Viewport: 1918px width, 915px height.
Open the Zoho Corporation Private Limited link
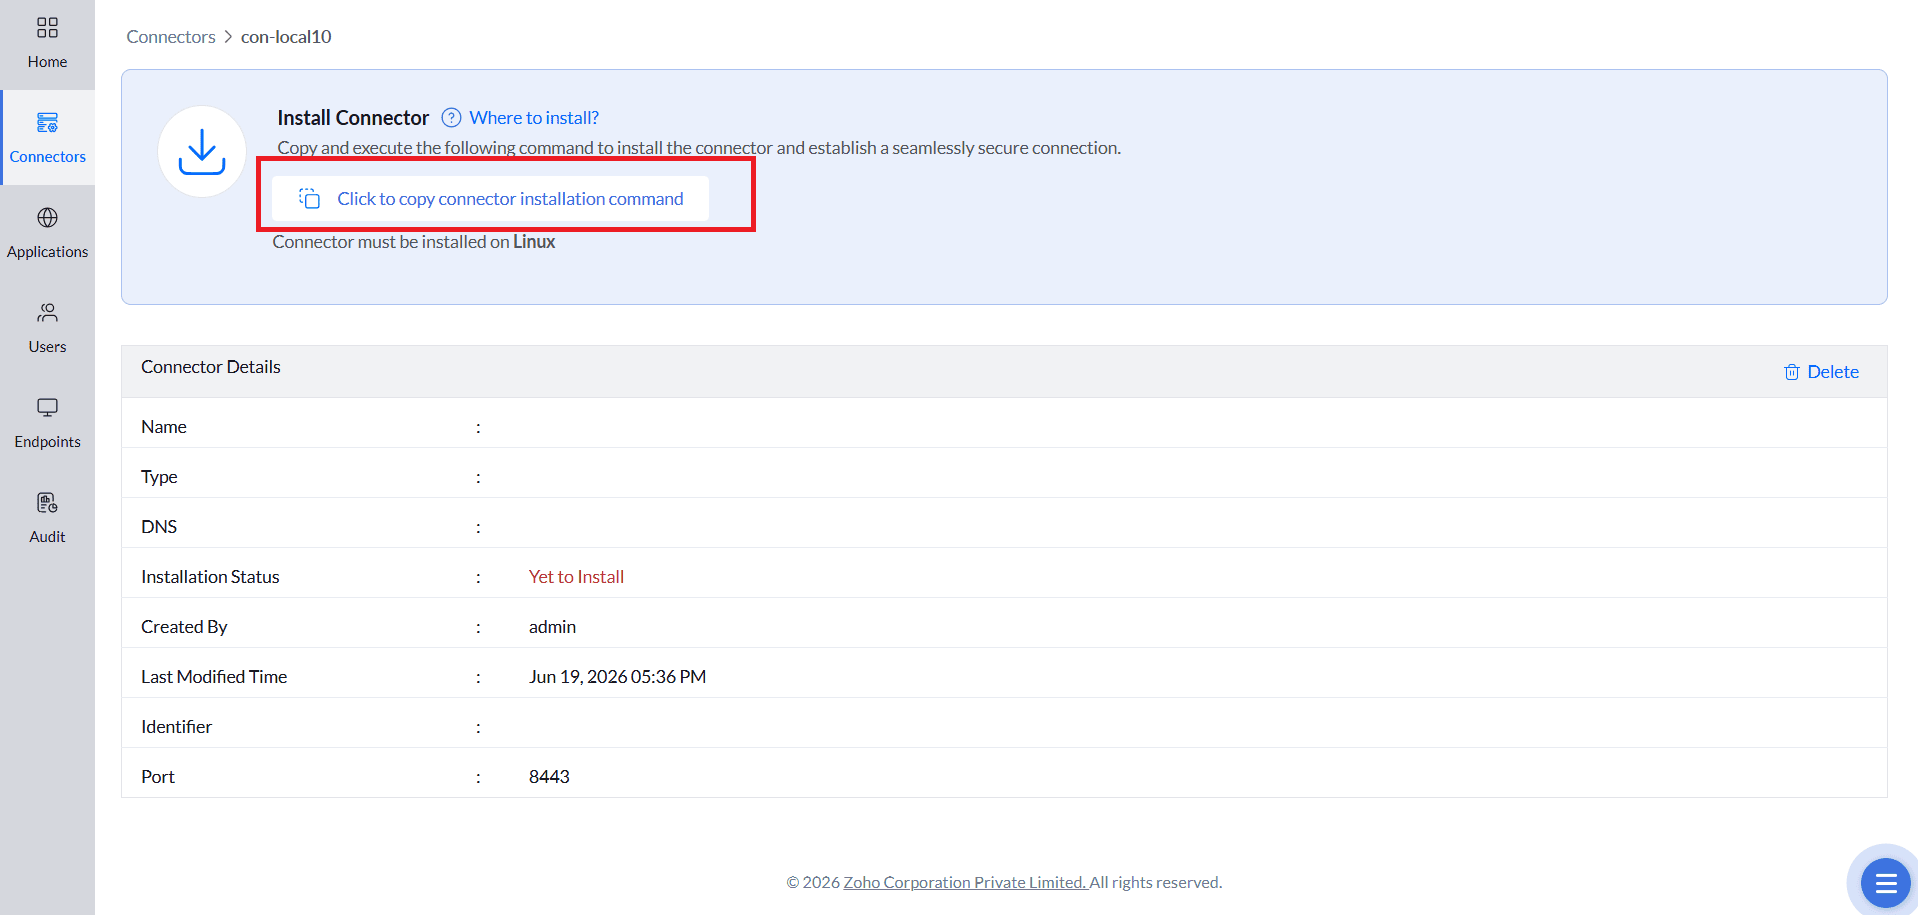(965, 882)
